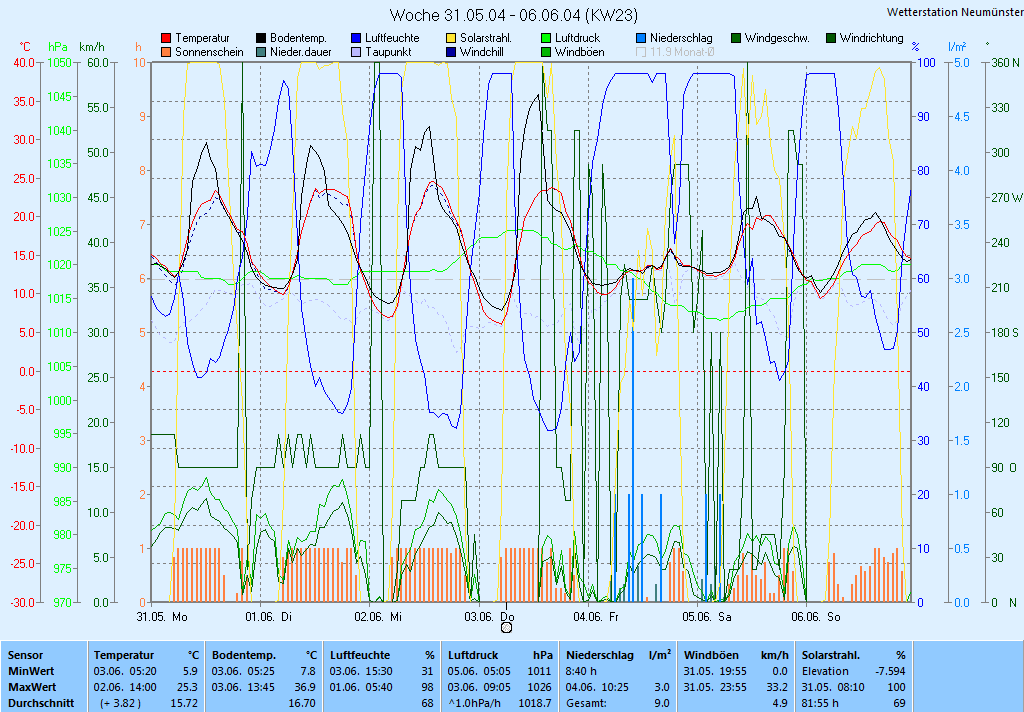This screenshot has width=1024, height=712.
Task: Toggle the greyed 11.9 Monat-Ø checkbox
Action: click(x=641, y=52)
